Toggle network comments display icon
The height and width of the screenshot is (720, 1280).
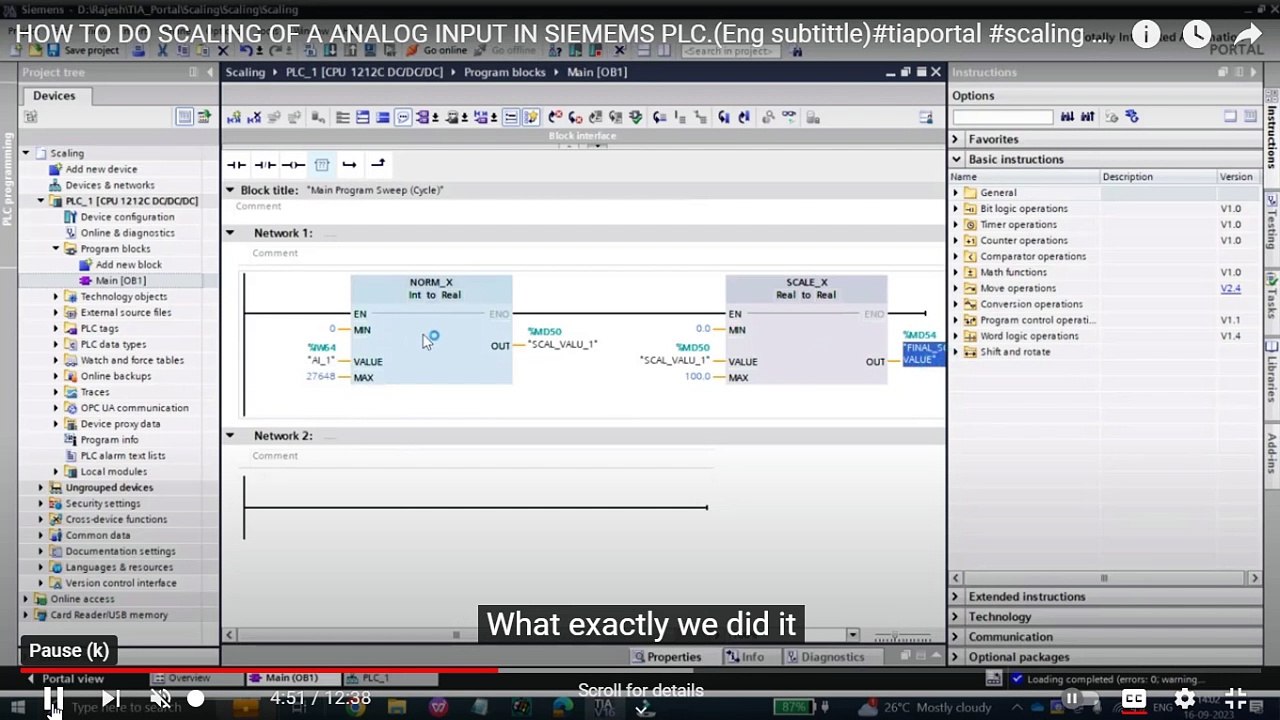click(510, 117)
